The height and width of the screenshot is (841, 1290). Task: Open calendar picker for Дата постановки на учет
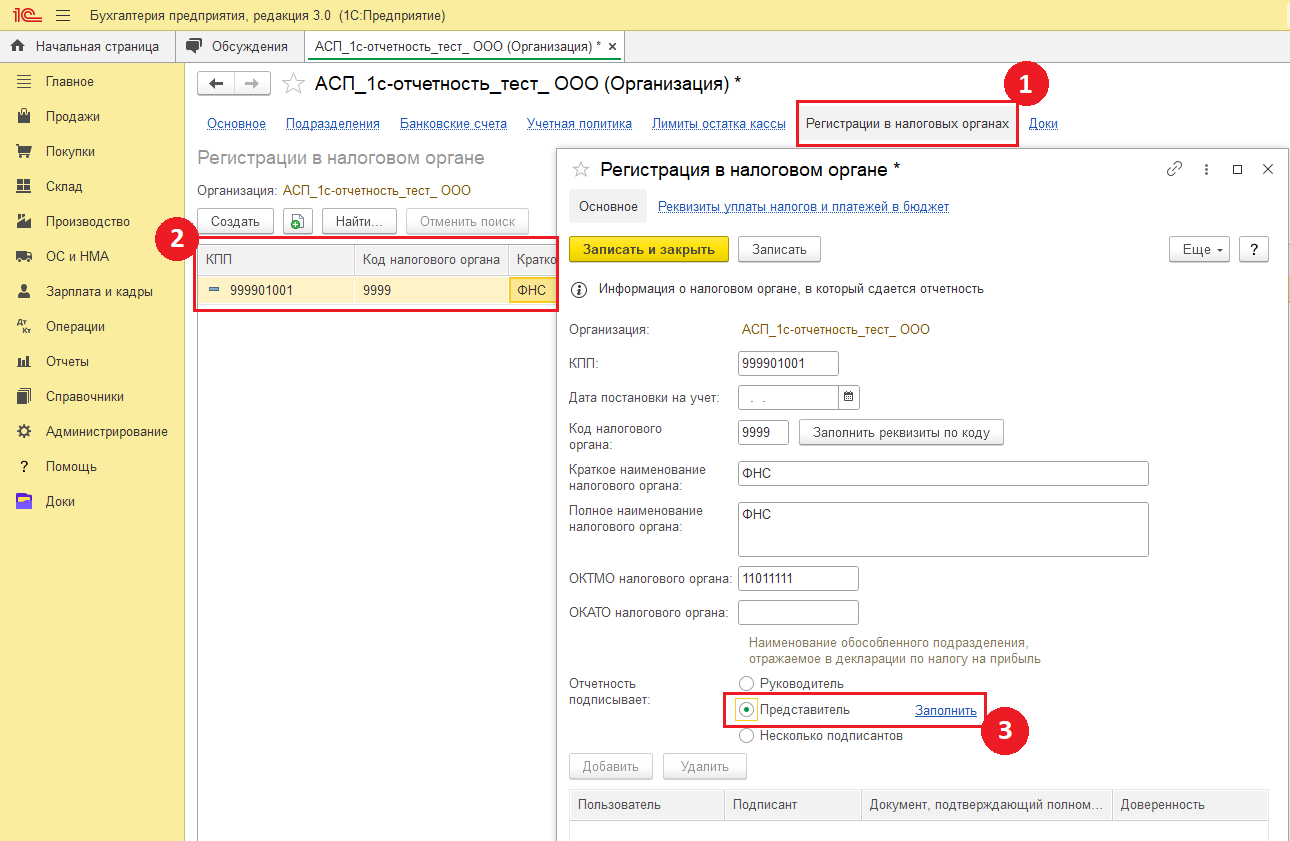pos(848,397)
